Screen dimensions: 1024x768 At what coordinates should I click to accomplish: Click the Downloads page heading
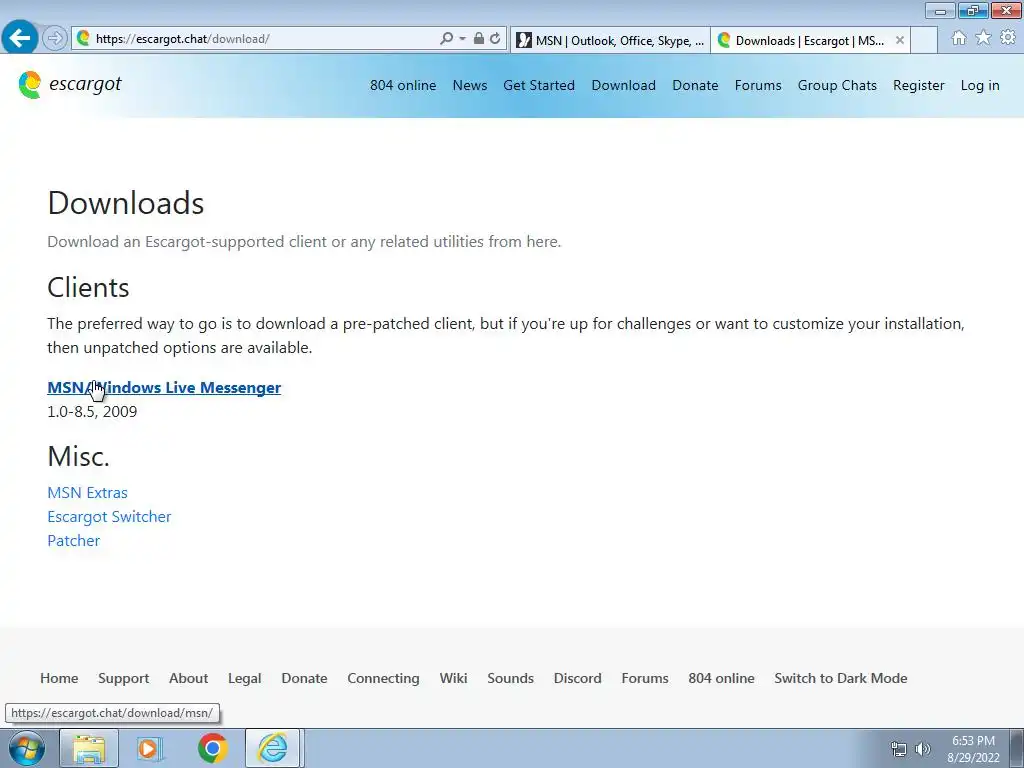coord(125,203)
